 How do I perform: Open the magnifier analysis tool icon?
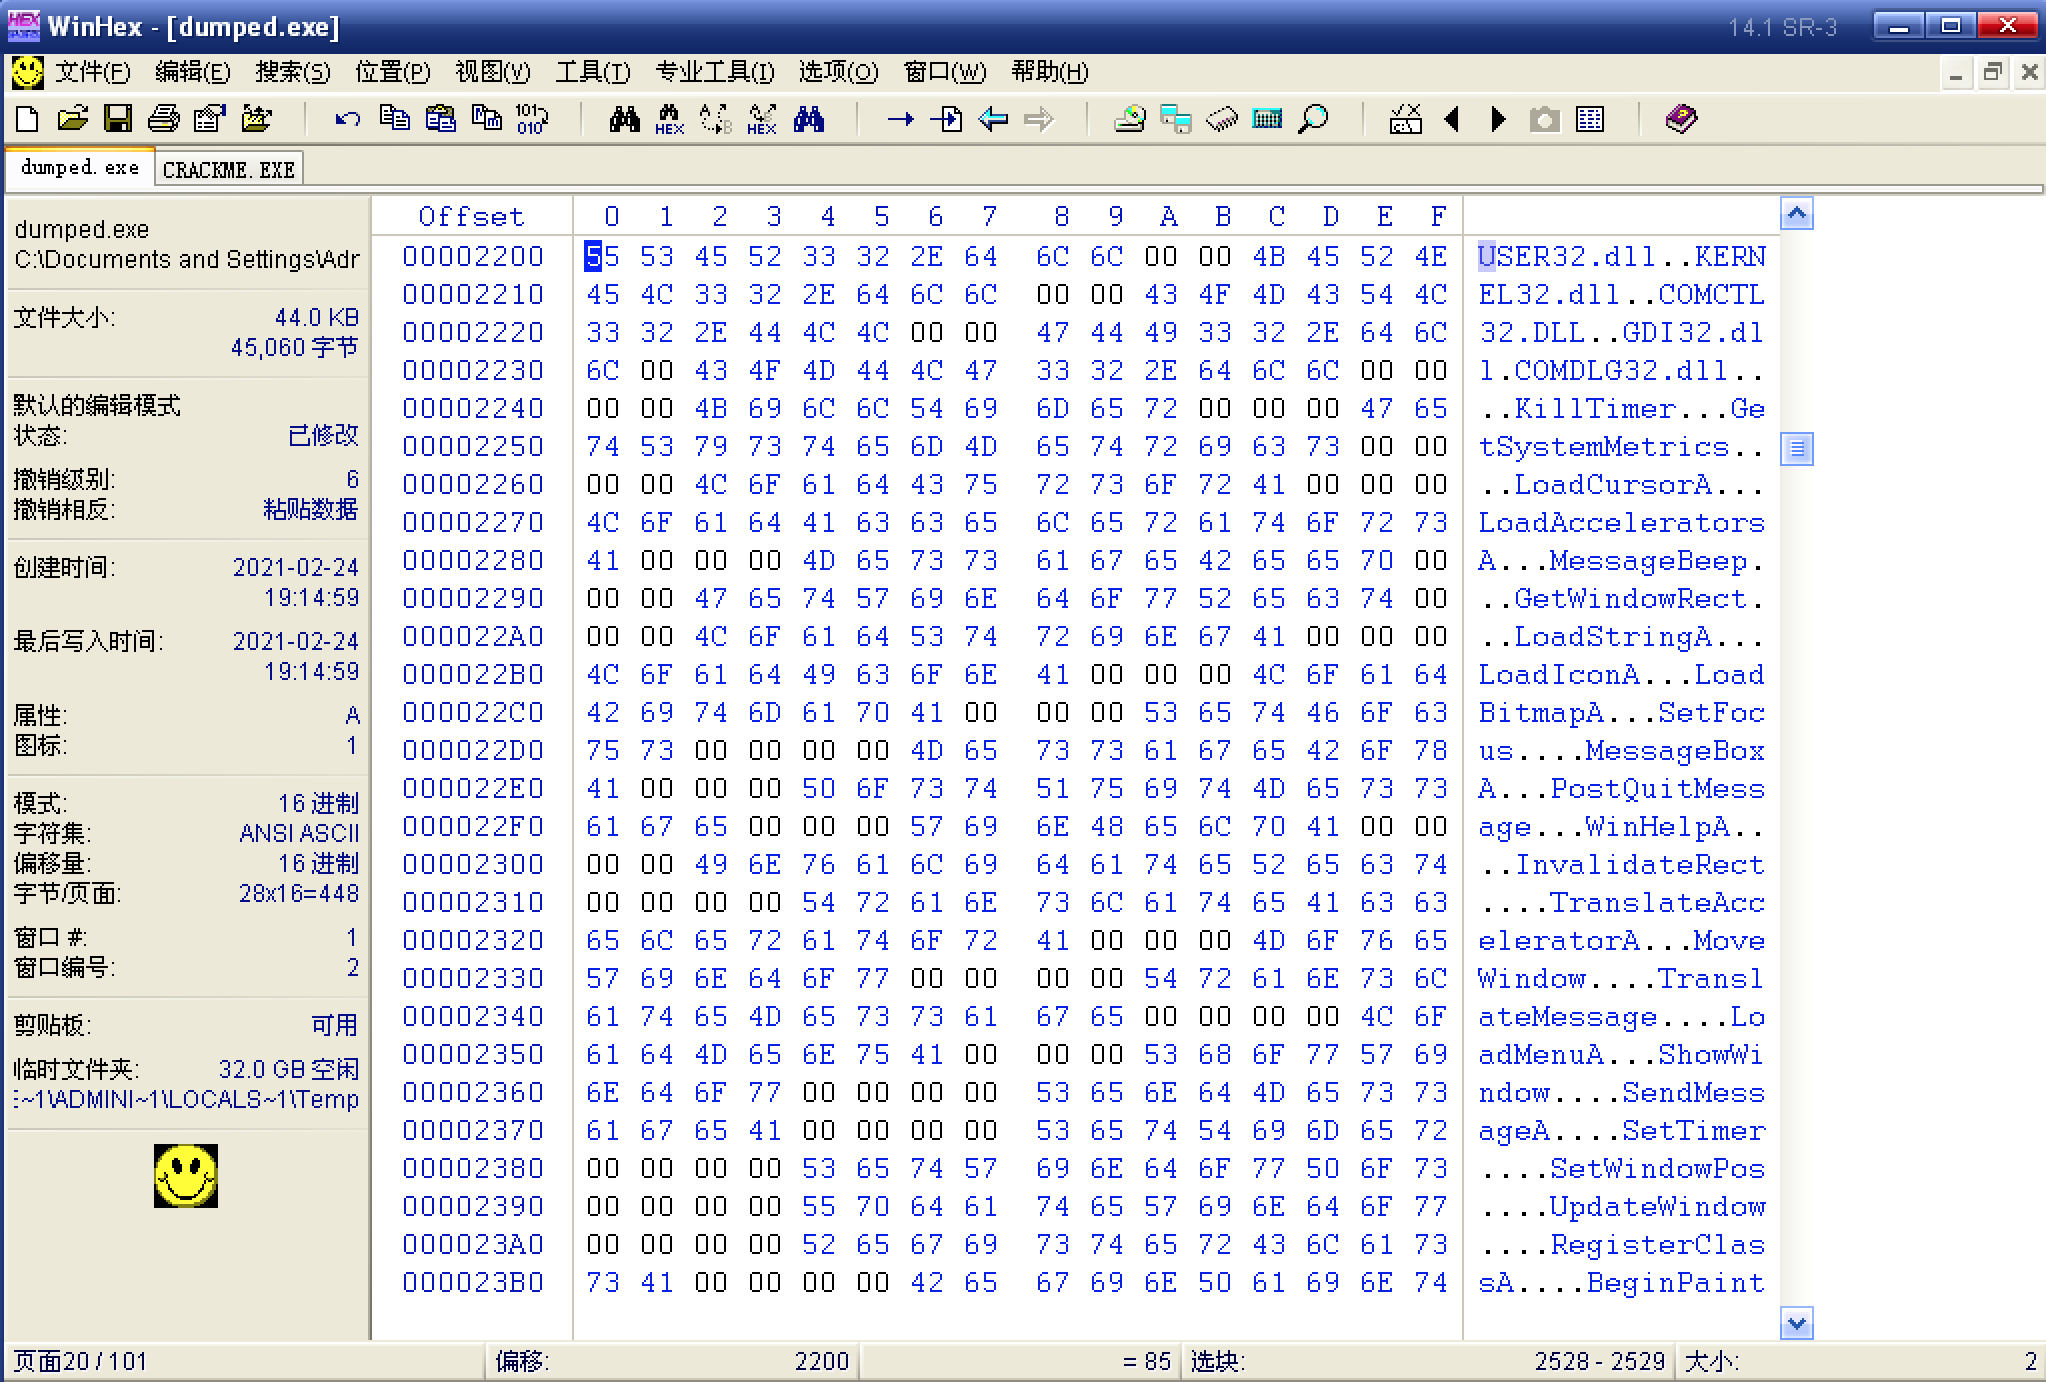(1313, 119)
